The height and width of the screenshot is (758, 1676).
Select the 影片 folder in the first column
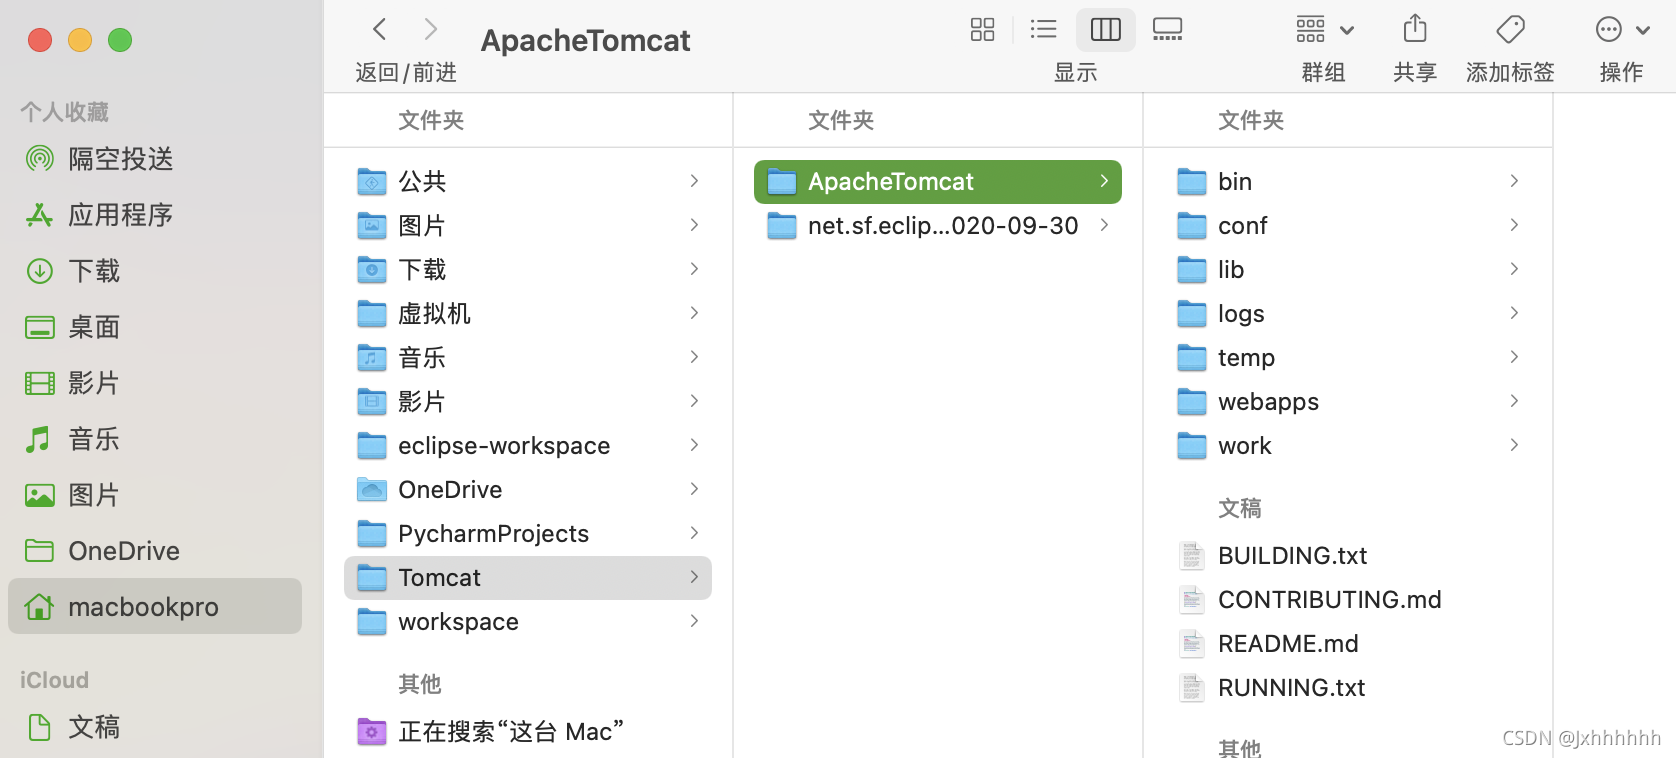tap(527, 401)
